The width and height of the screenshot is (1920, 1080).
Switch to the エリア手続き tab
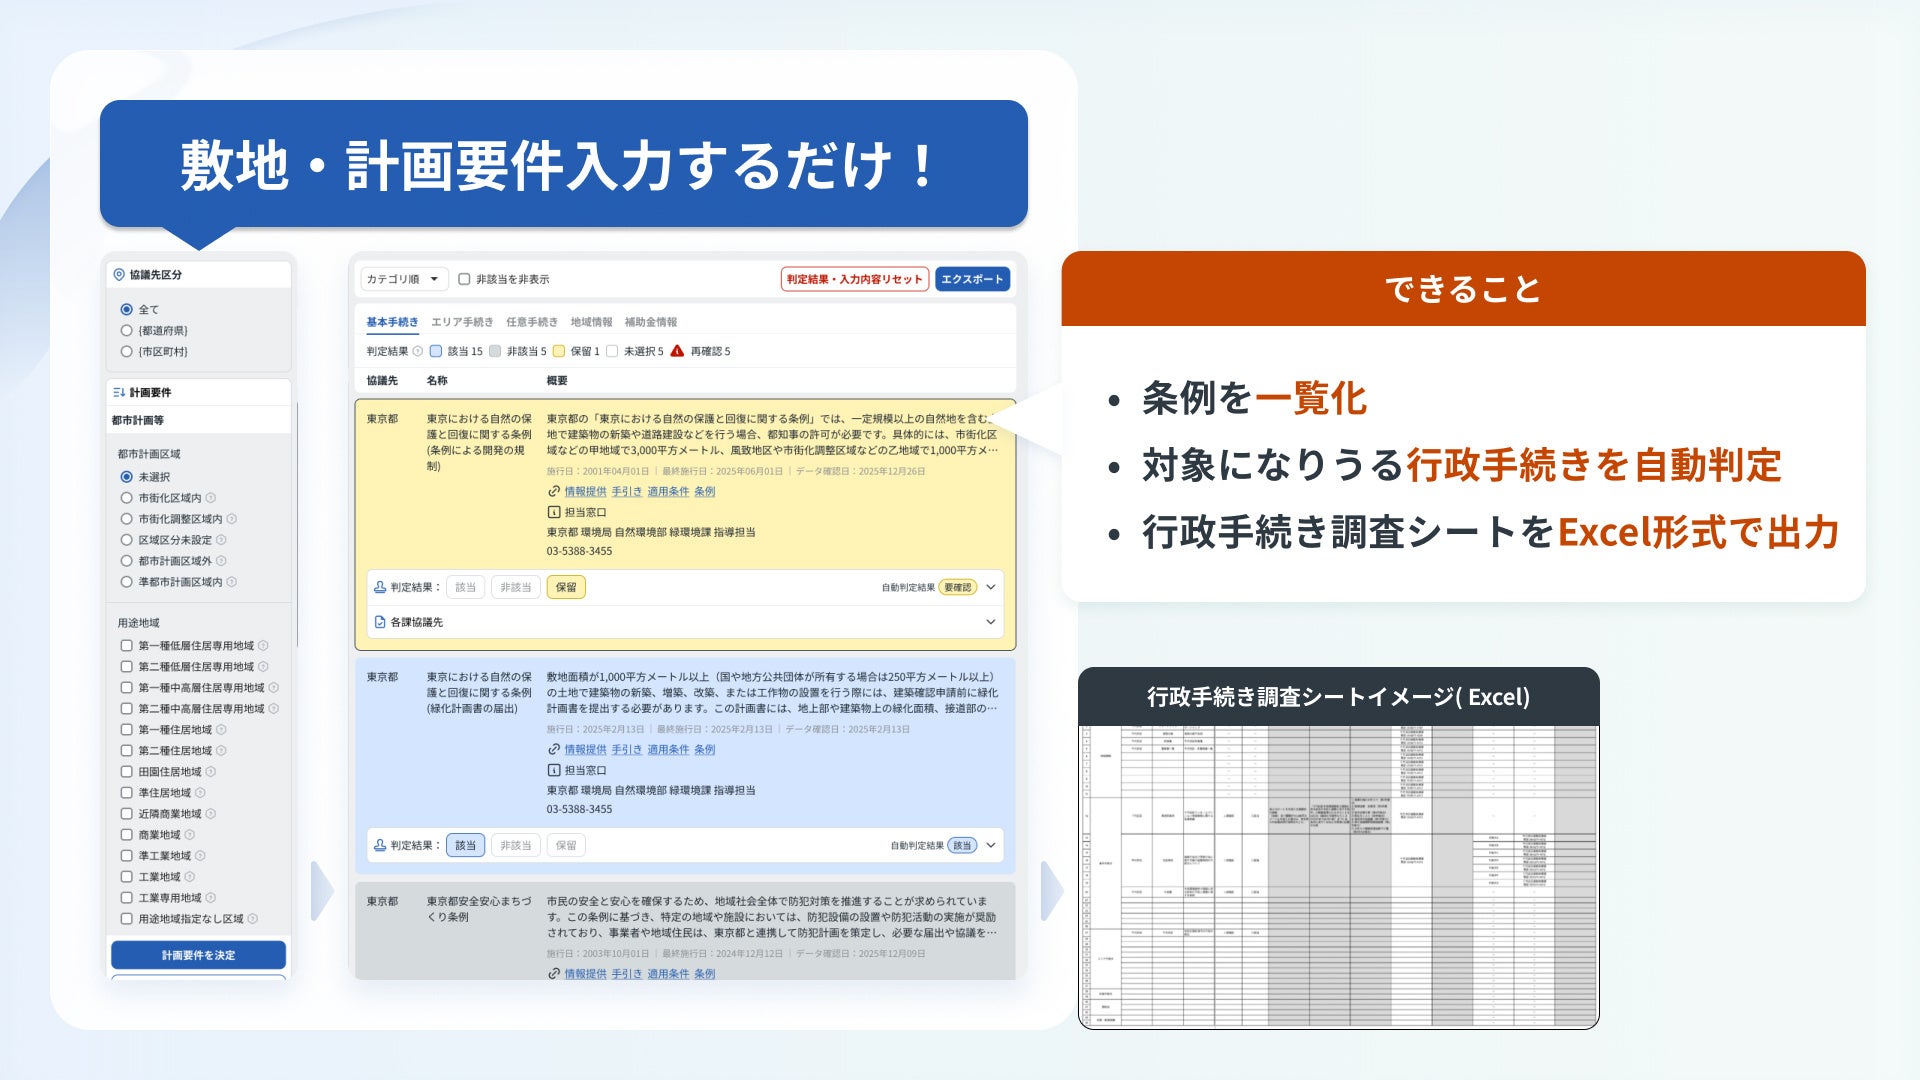(462, 322)
